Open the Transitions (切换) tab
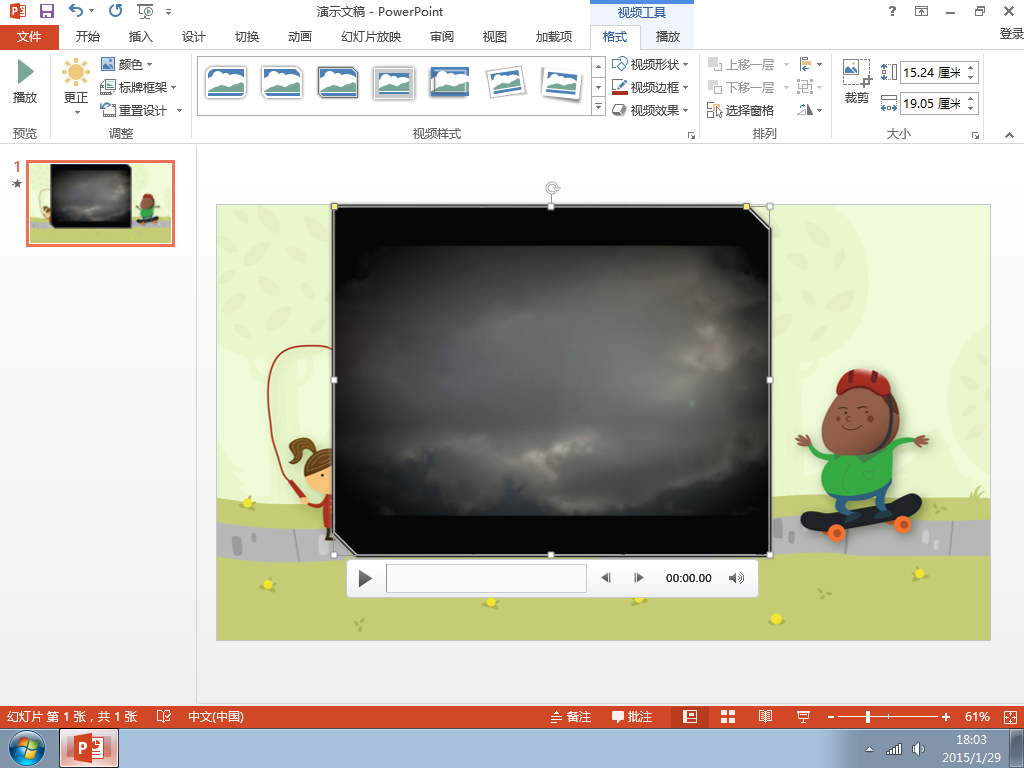 pyautogui.click(x=247, y=37)
